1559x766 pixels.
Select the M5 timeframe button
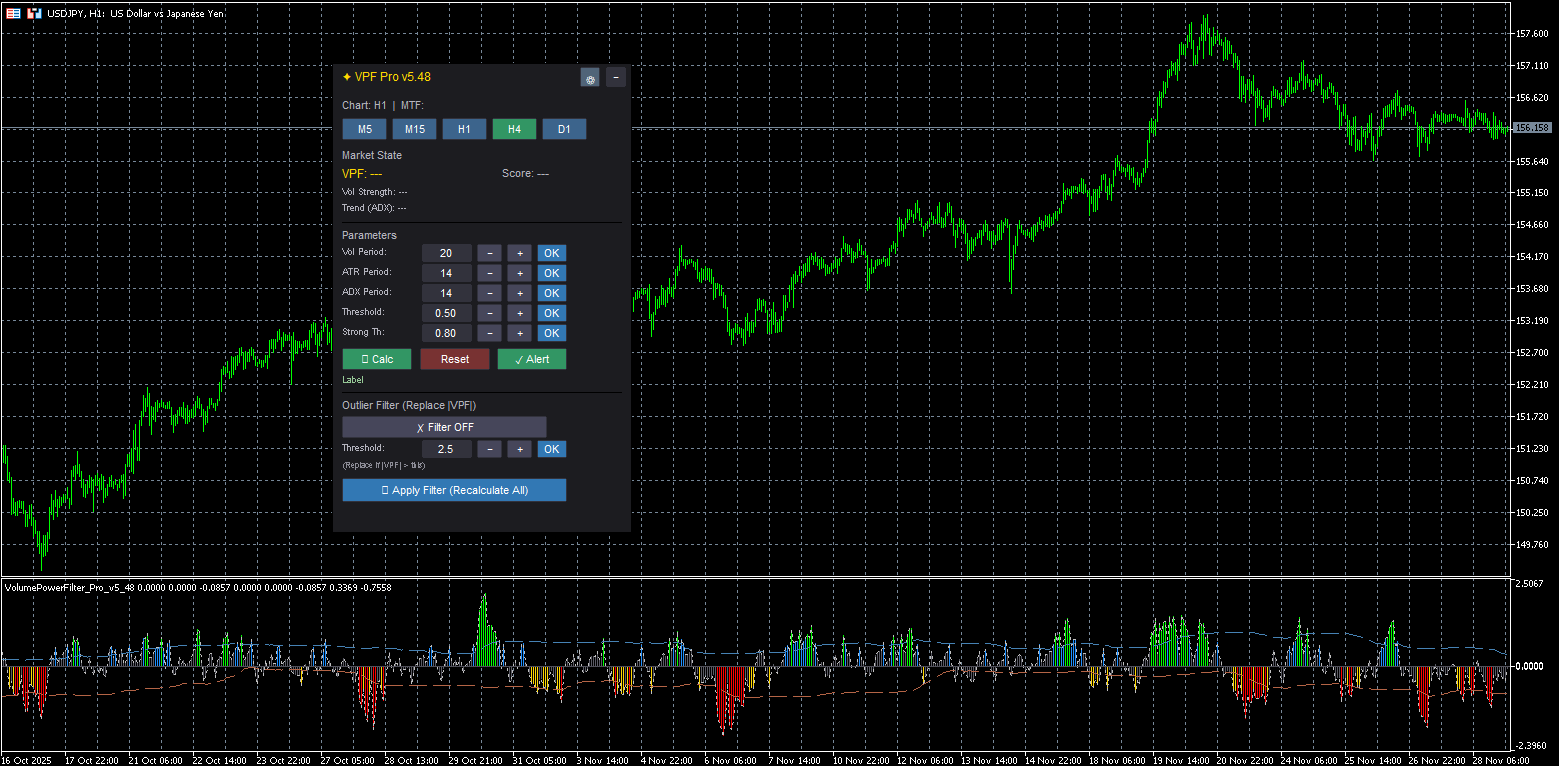pyautogui.click(x=364, y=129)
